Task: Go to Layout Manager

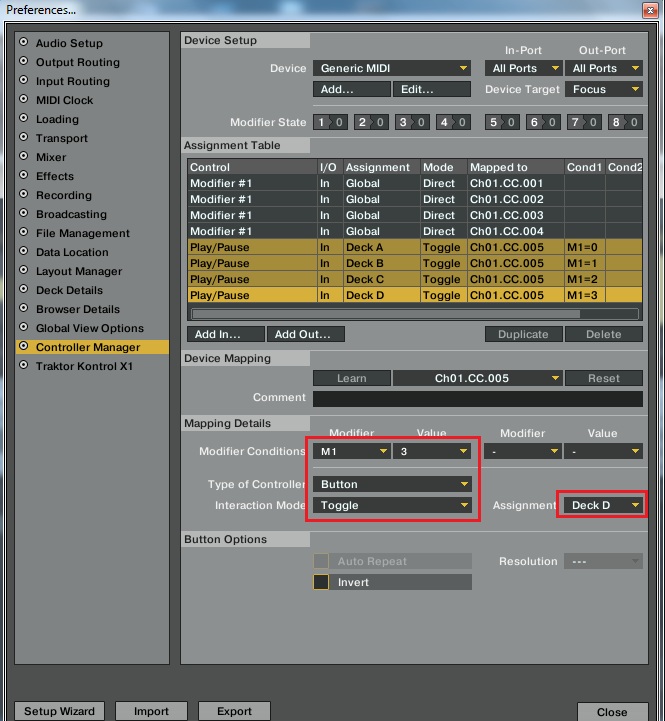Action: pos(79,271)
